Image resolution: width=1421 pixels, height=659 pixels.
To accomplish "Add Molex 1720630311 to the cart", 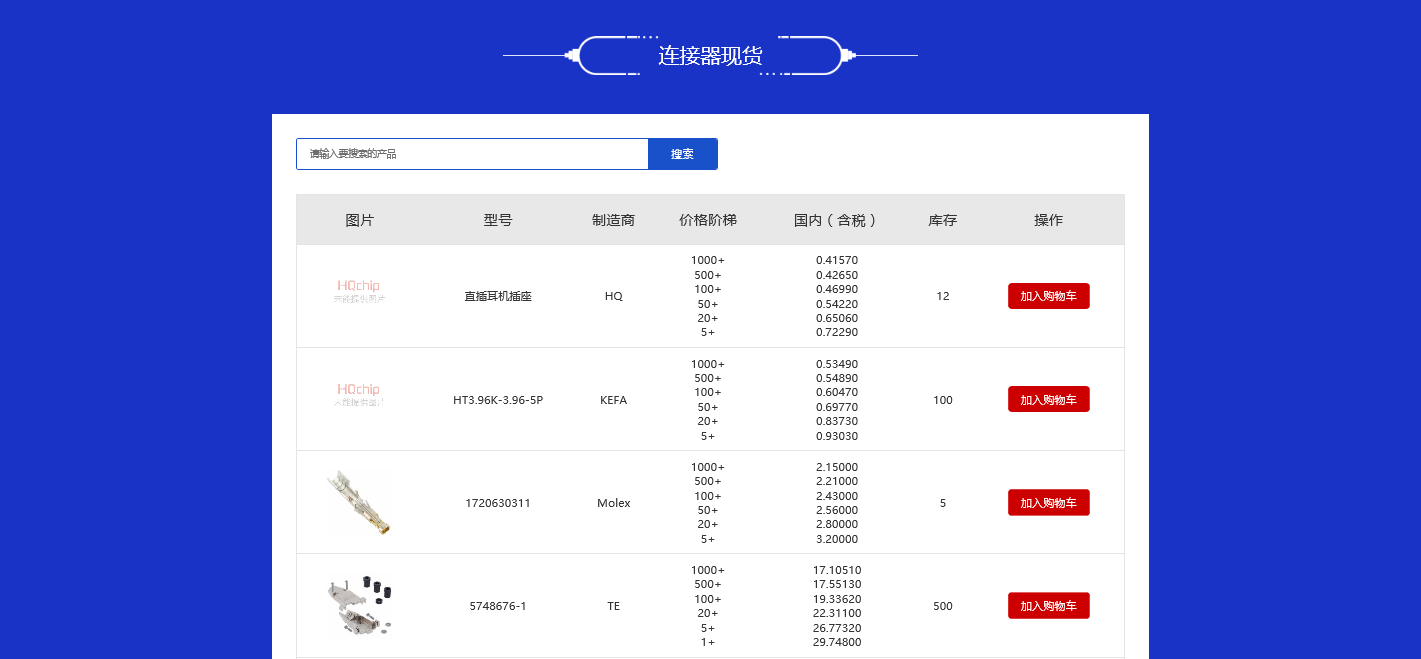I will [1048, 503].
